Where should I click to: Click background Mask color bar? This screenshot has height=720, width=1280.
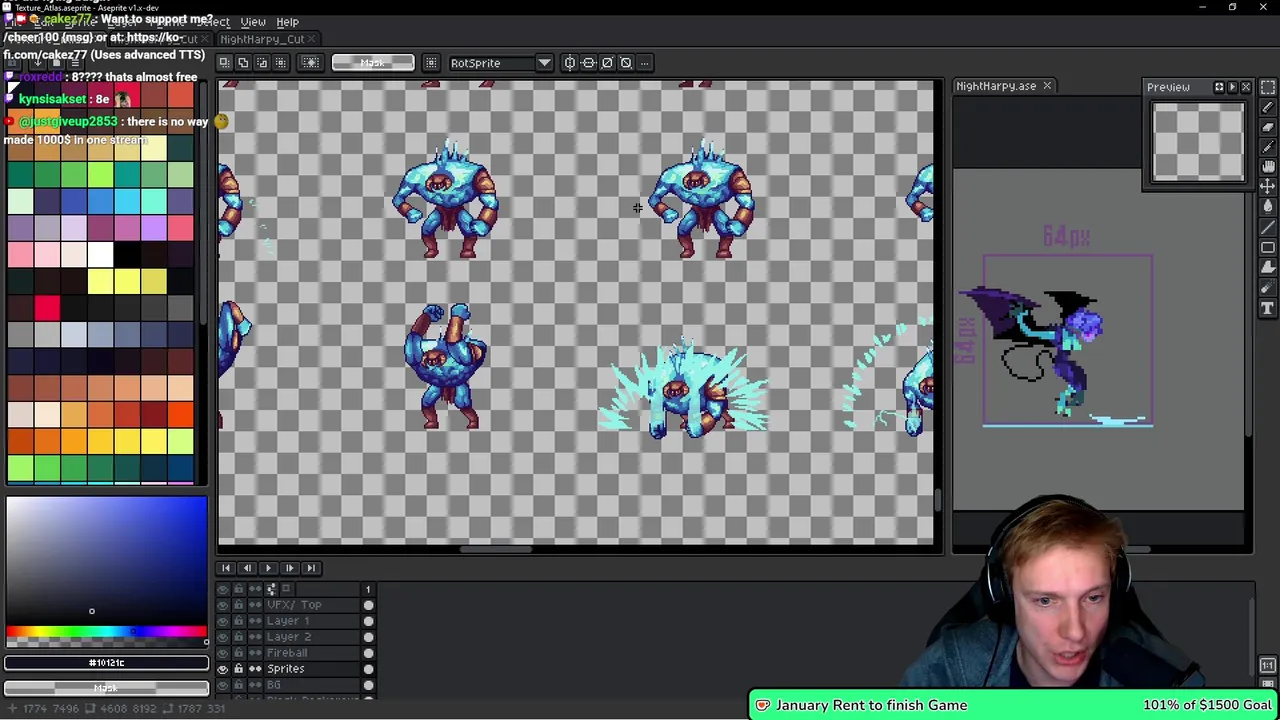click(106, 688)
